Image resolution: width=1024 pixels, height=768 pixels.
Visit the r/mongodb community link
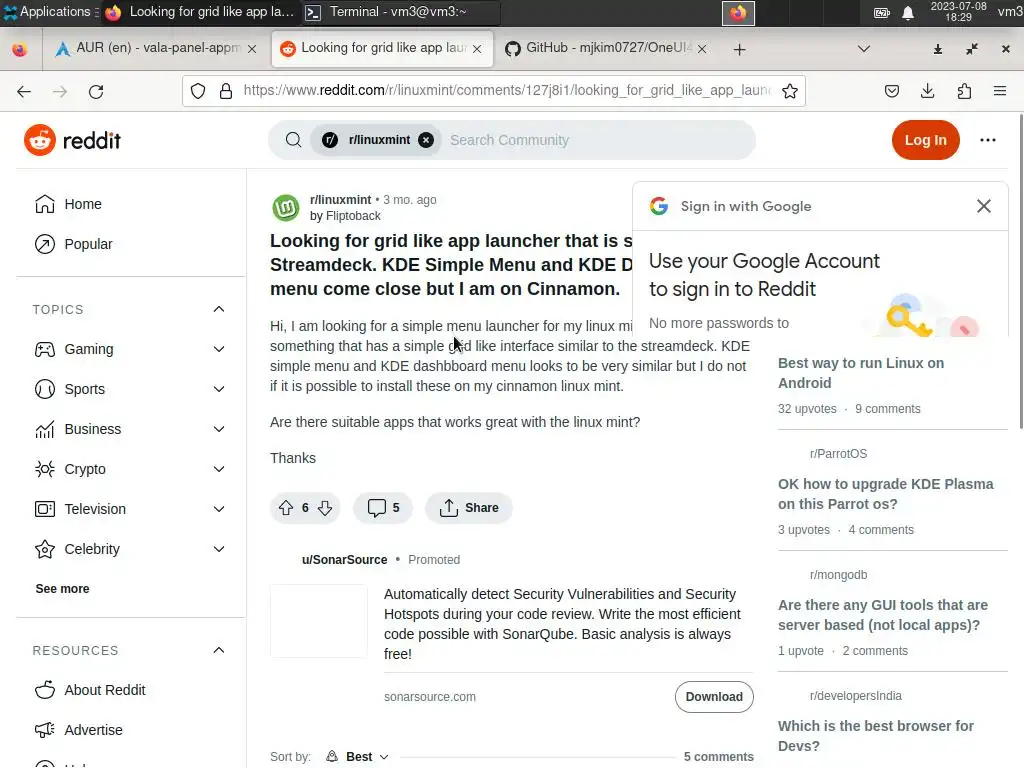coord(839,575)
